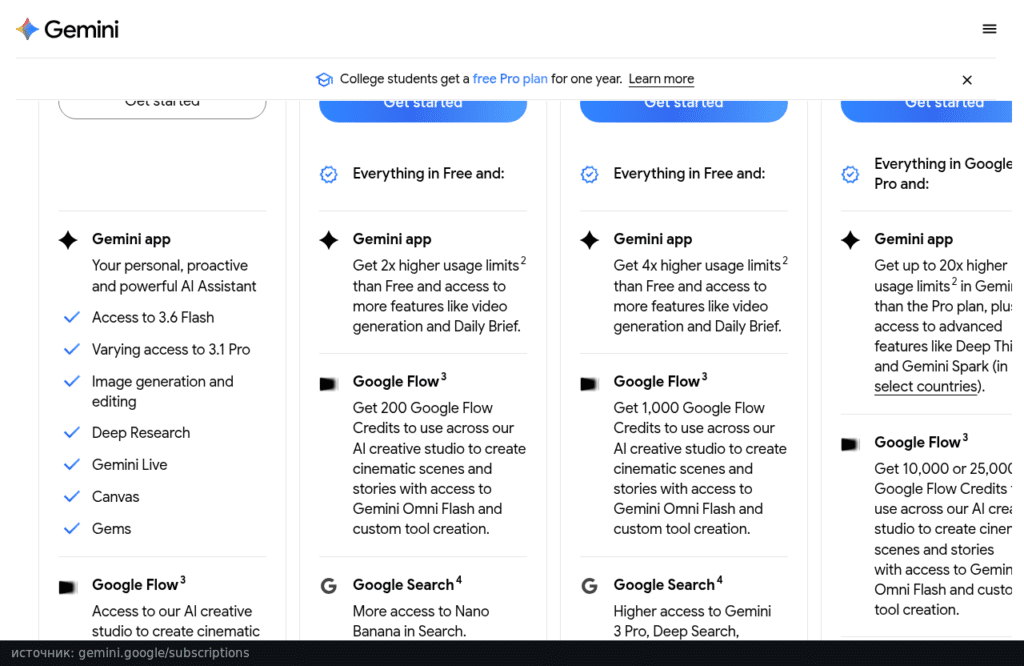Click 'Access to 3.6 Flash' text
This screenshot has height=666, width=1024.
153,317
